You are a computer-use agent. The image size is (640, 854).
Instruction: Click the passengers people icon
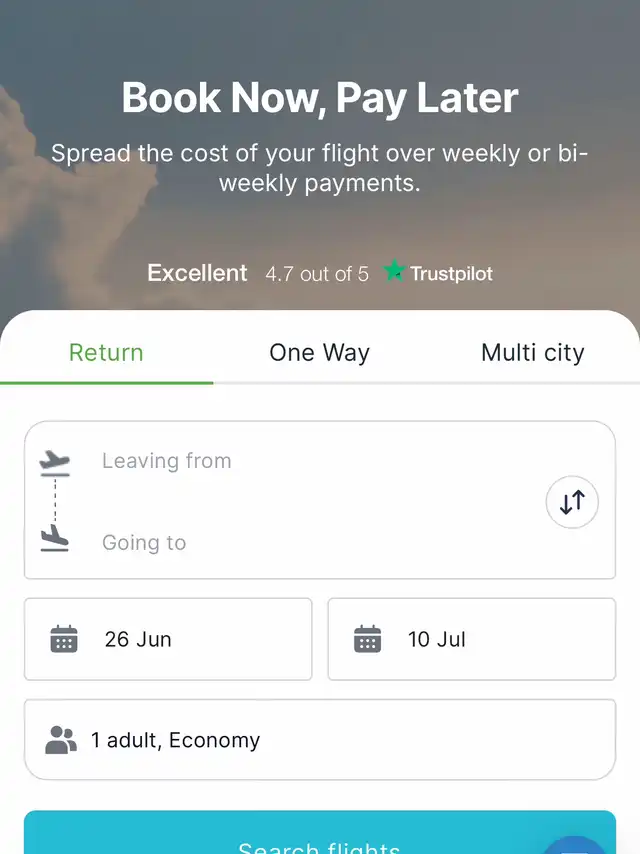click(61, 740)
